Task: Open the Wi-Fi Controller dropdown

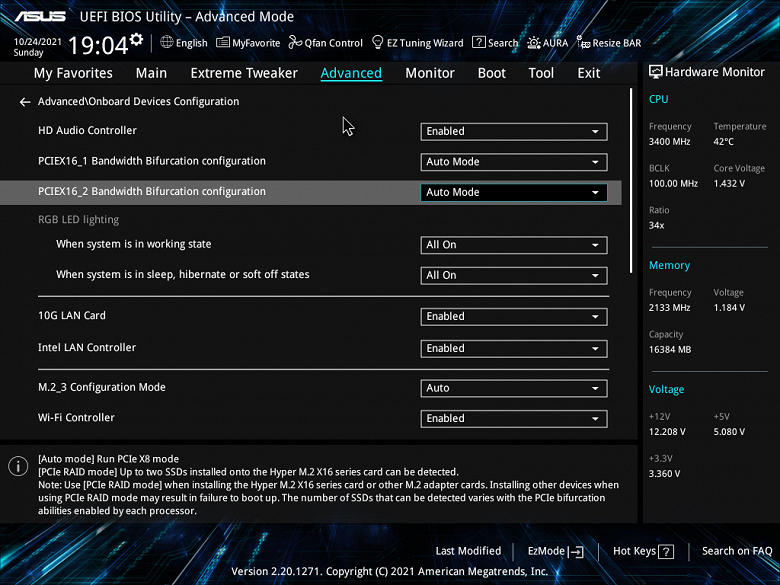Action: pos(514,418)
